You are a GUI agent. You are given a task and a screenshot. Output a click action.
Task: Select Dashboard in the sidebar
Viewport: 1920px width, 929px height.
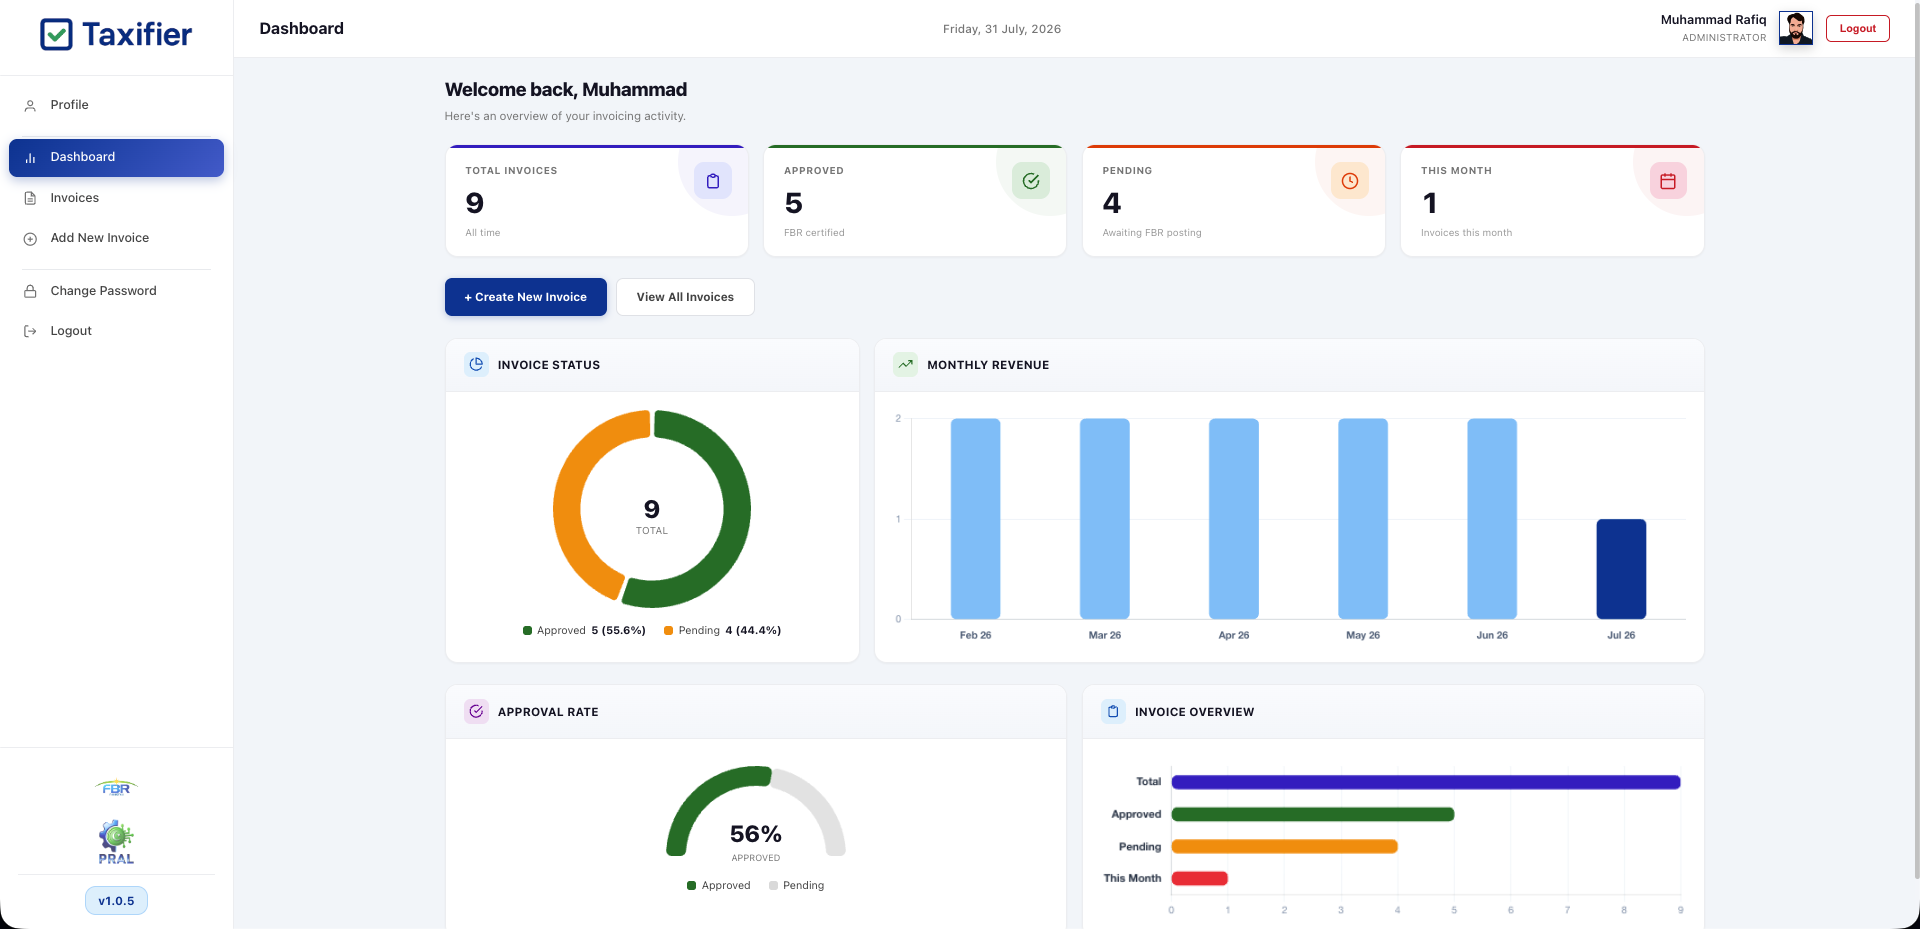click(116, 157)
